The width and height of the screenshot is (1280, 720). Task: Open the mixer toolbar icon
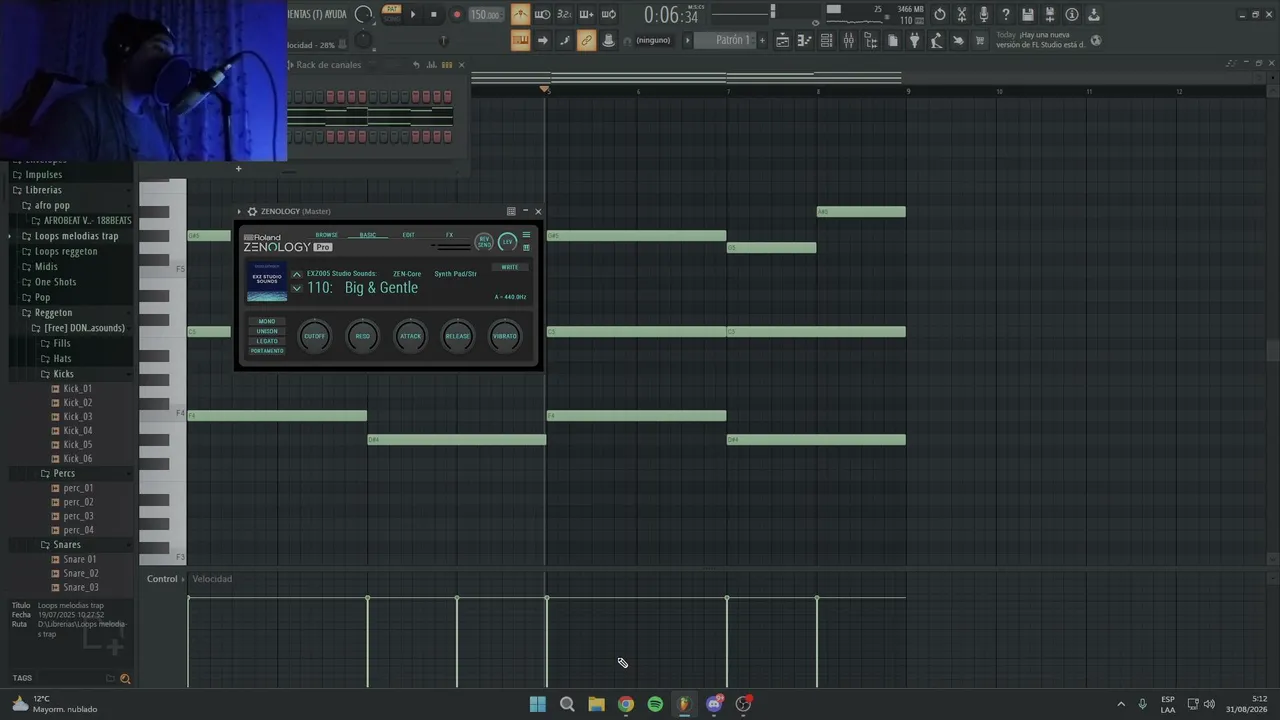pos(849,40)
